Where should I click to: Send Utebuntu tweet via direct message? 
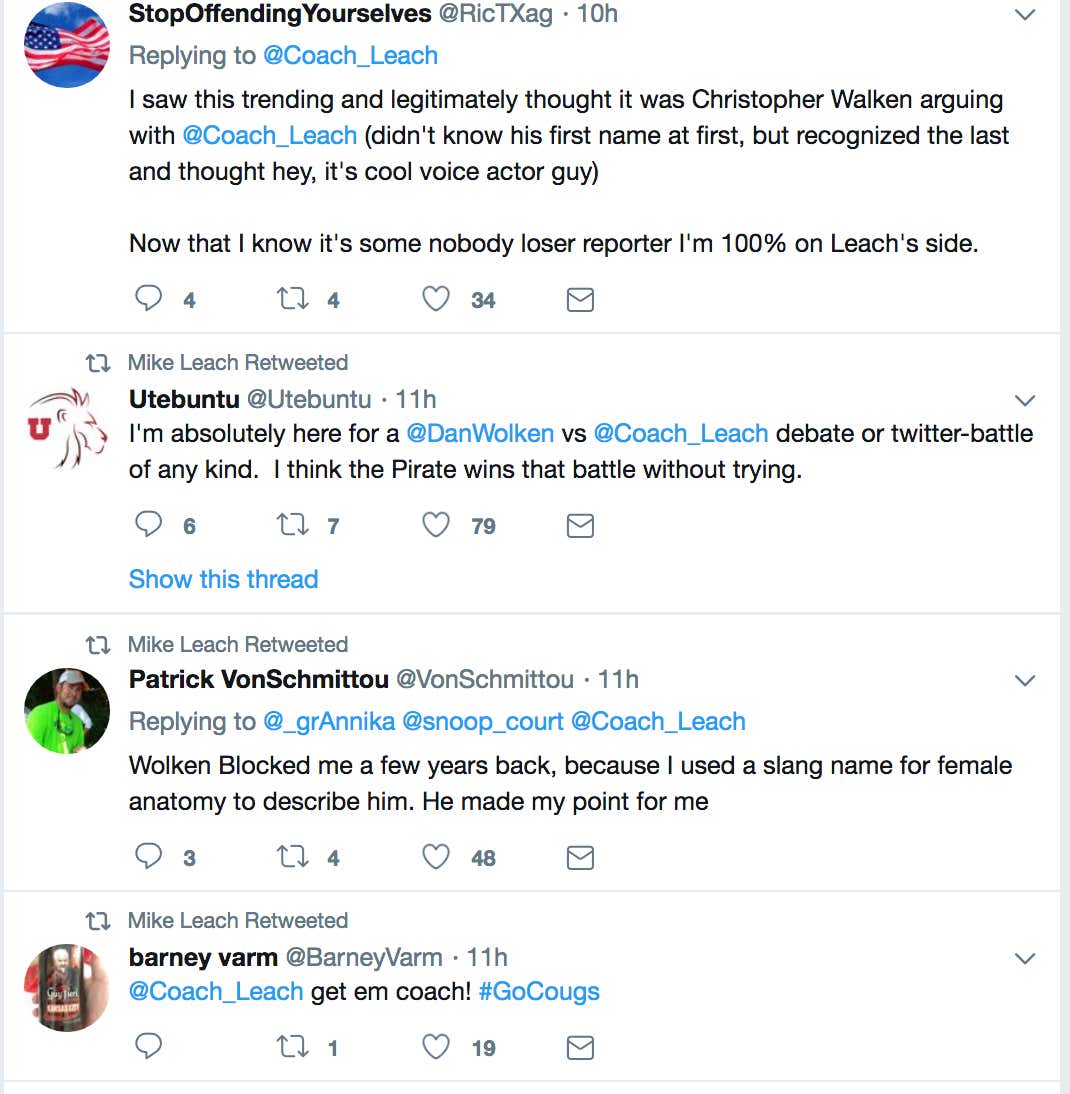[580, 525]
